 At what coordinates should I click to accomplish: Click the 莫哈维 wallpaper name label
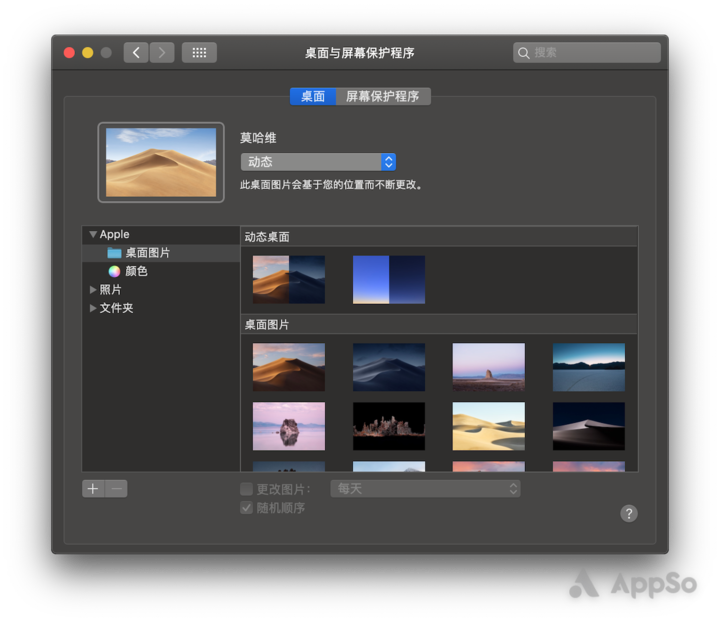point(258,138)
